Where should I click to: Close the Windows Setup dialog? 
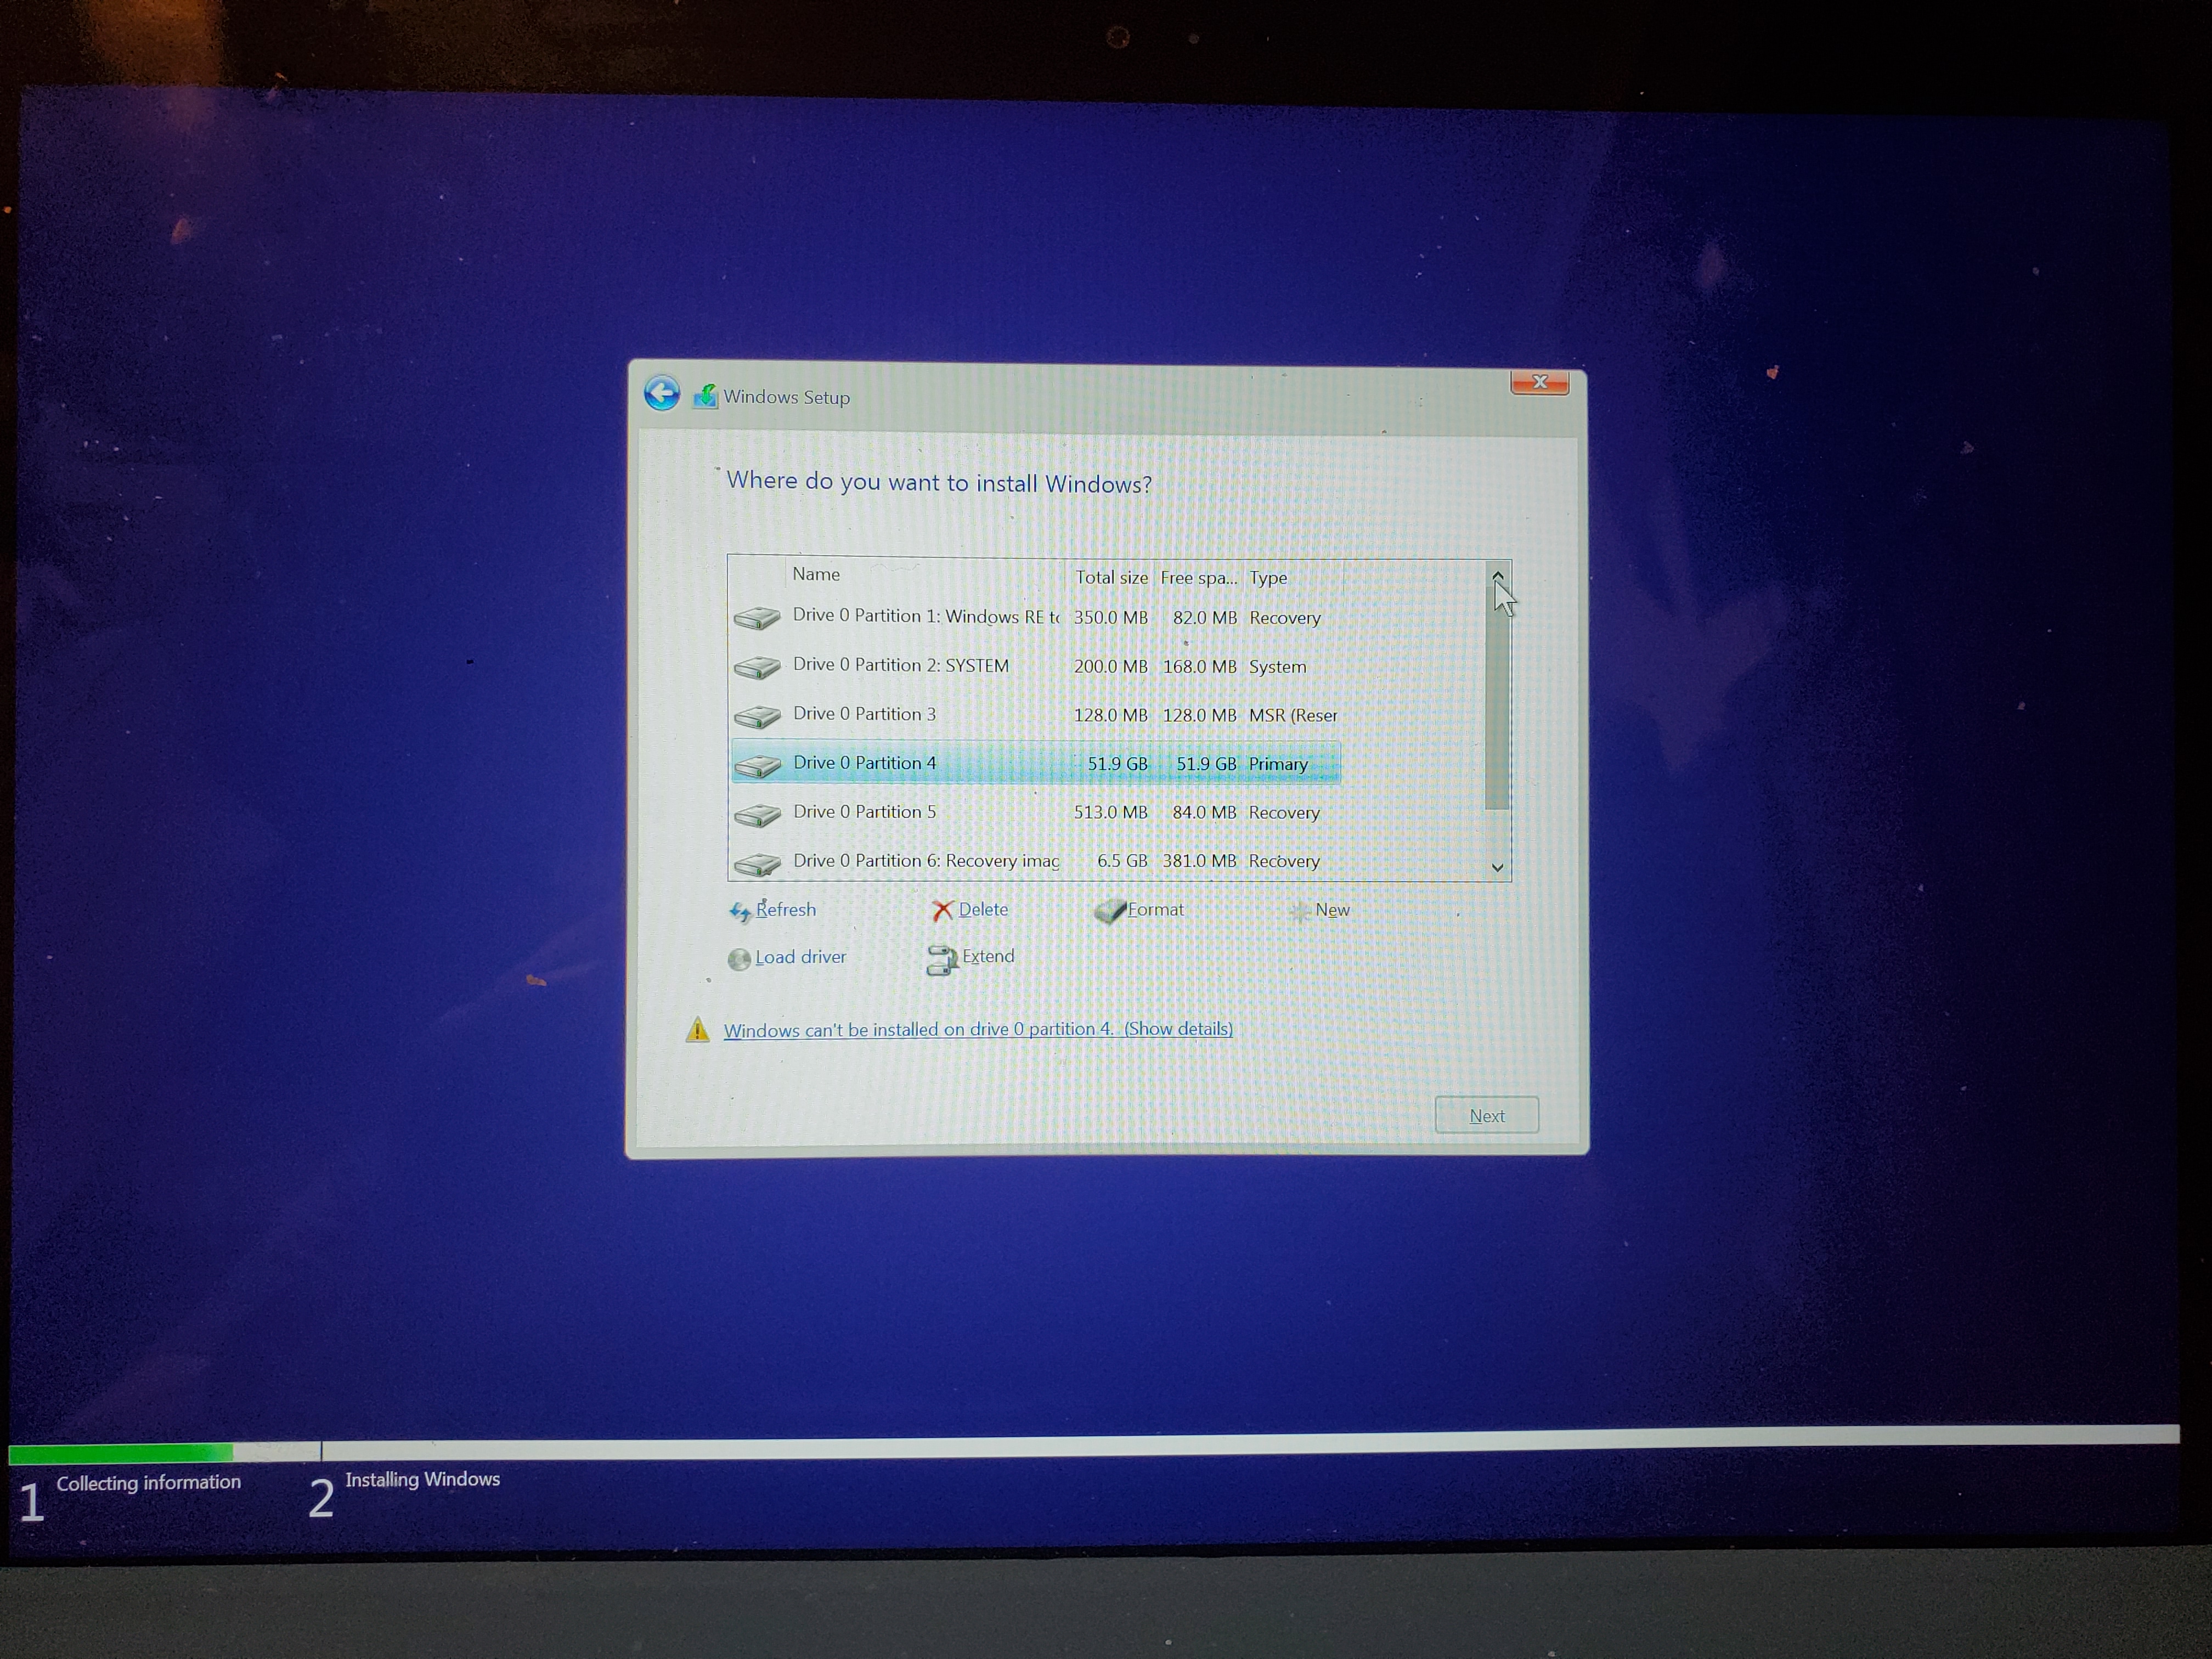[1539, 382]
